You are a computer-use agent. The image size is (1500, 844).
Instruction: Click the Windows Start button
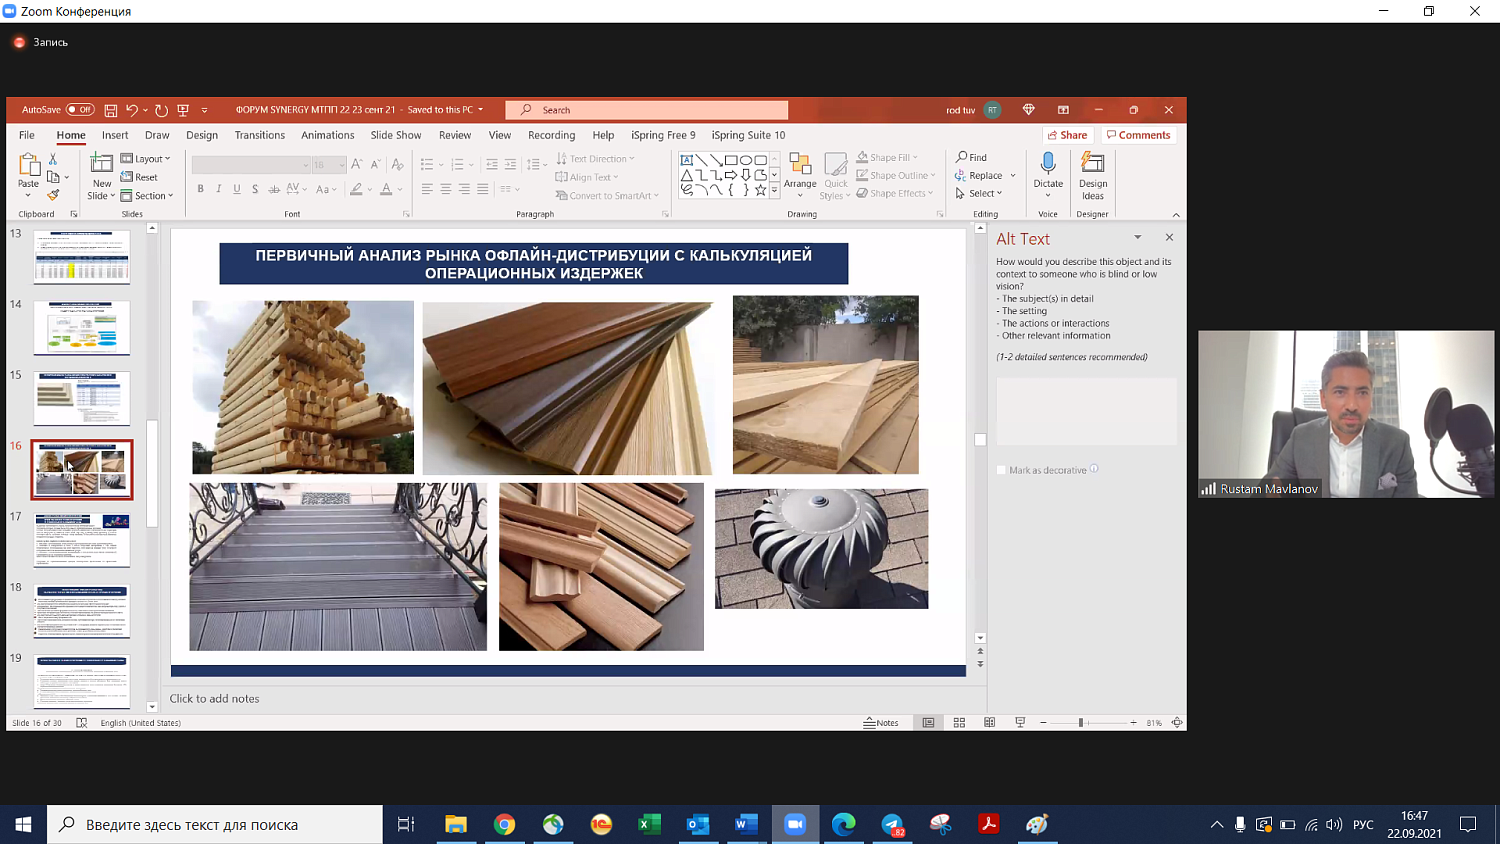[x=23, y=825]
